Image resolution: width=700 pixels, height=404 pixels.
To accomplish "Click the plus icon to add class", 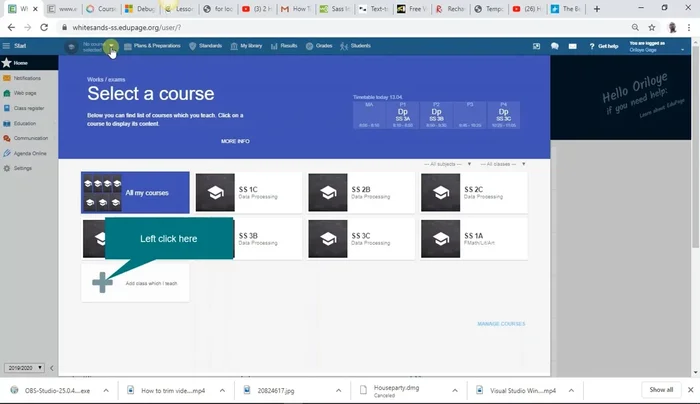I will (102, 282).
